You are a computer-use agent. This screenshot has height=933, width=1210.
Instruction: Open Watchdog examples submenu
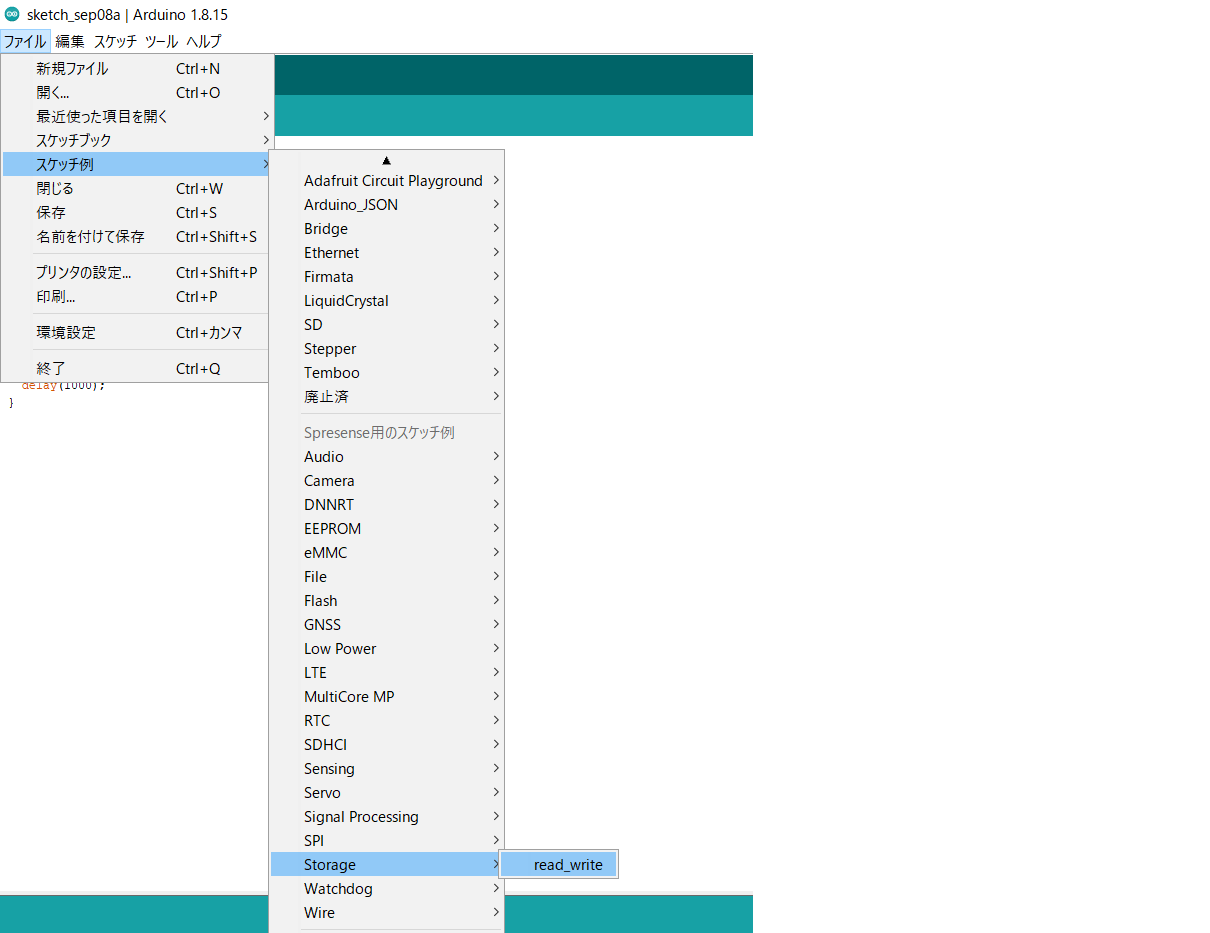click(x=386, y=889)
